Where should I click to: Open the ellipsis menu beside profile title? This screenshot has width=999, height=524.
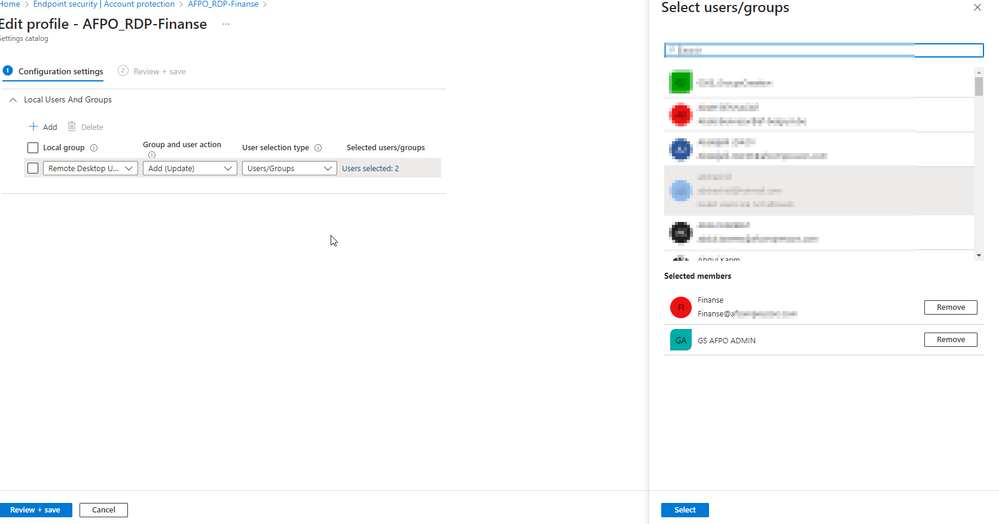pos(226,24)
